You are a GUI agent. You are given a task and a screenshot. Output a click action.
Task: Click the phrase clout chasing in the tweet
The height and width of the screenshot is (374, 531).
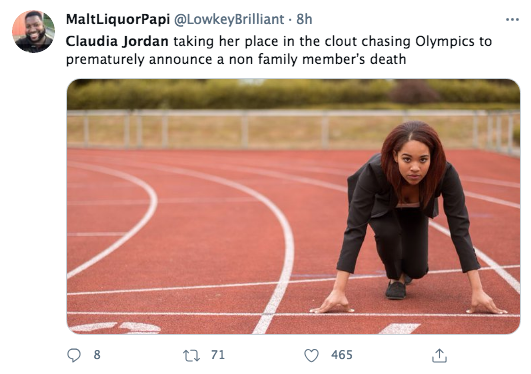pos(367,42)
